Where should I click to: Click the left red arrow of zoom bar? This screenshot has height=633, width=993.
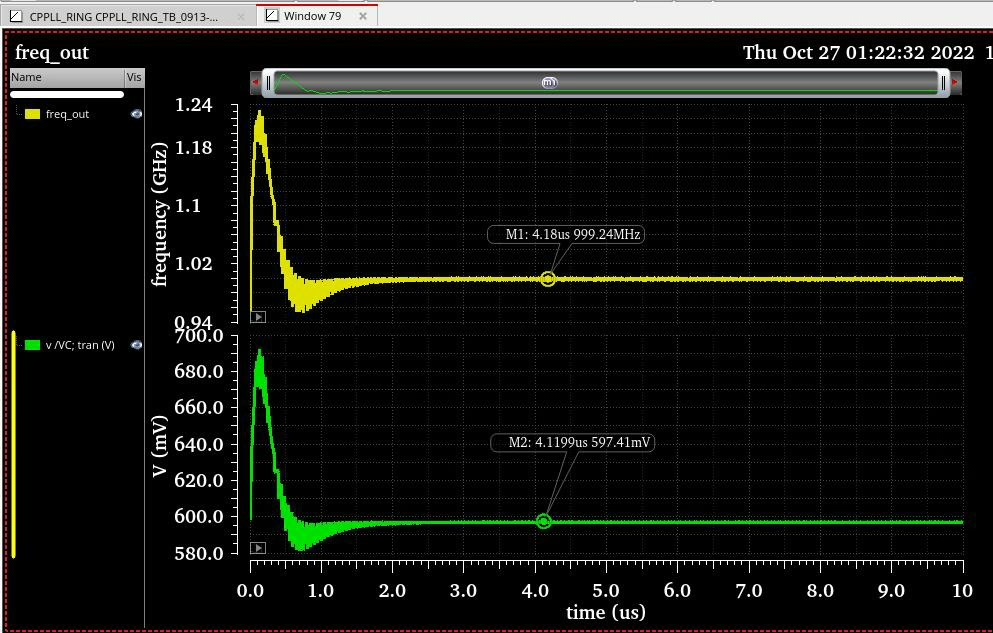[x=256, y=83]
